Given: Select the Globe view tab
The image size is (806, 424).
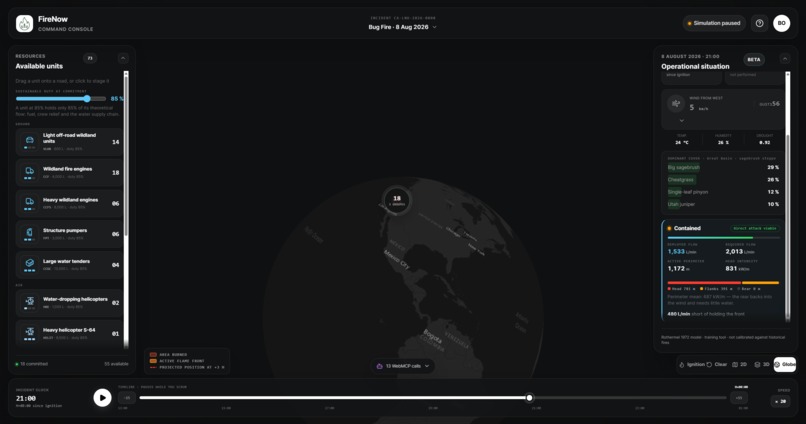Looking at the screenshot, I should [785, 364].
